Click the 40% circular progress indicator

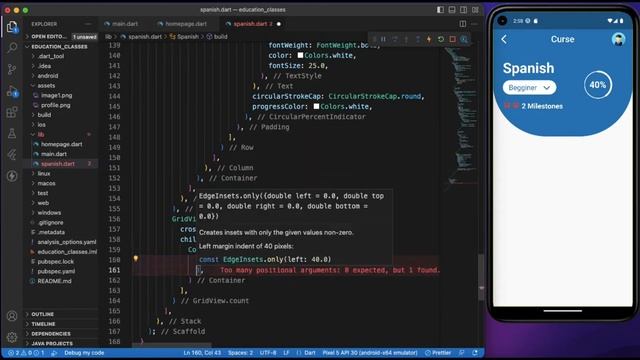click(x=598, y=85)
